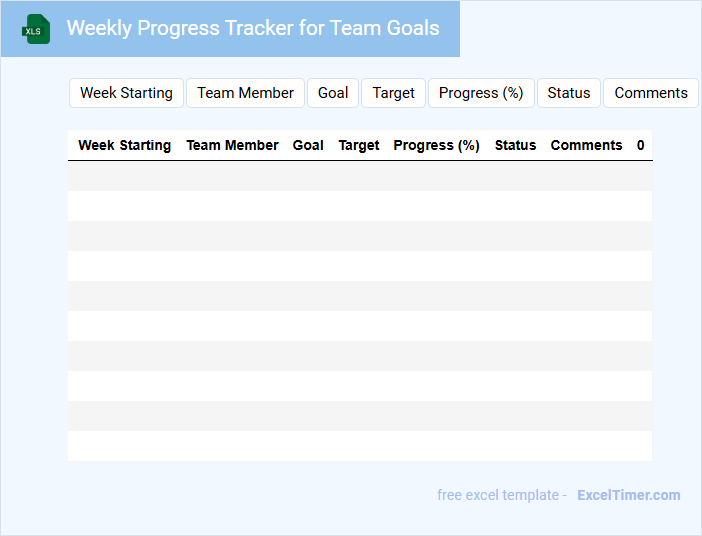Viewport: 702px width, 536px height.
Task: Select the Comments table column header
Action: (x=586, y=145)
